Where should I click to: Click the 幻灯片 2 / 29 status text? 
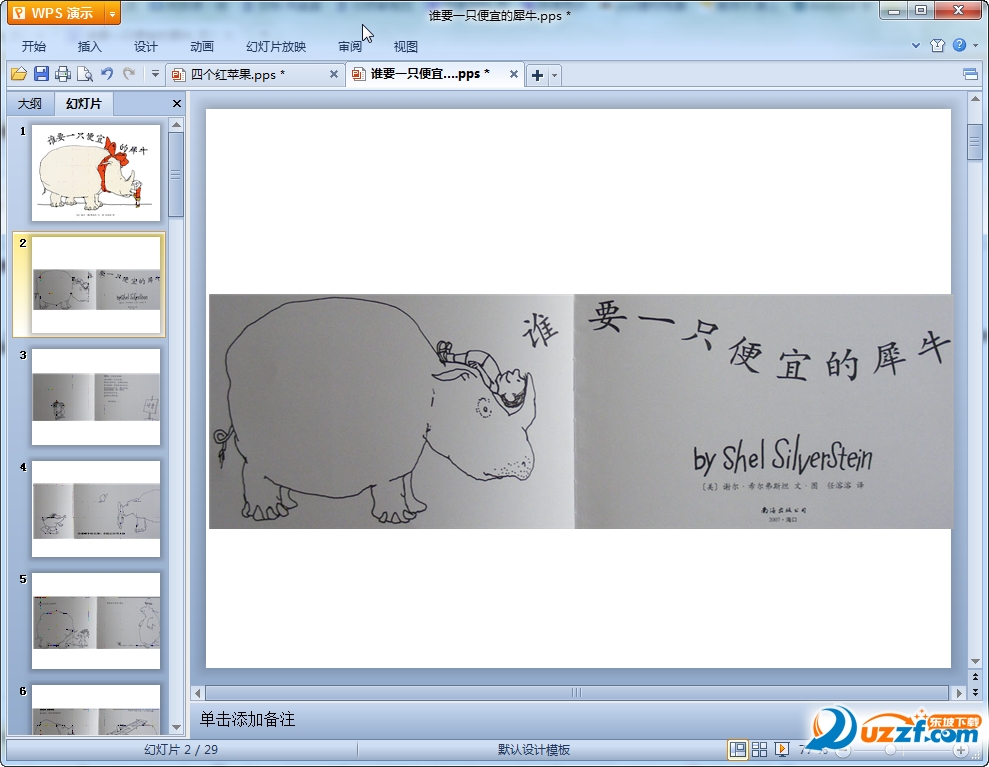181,750
